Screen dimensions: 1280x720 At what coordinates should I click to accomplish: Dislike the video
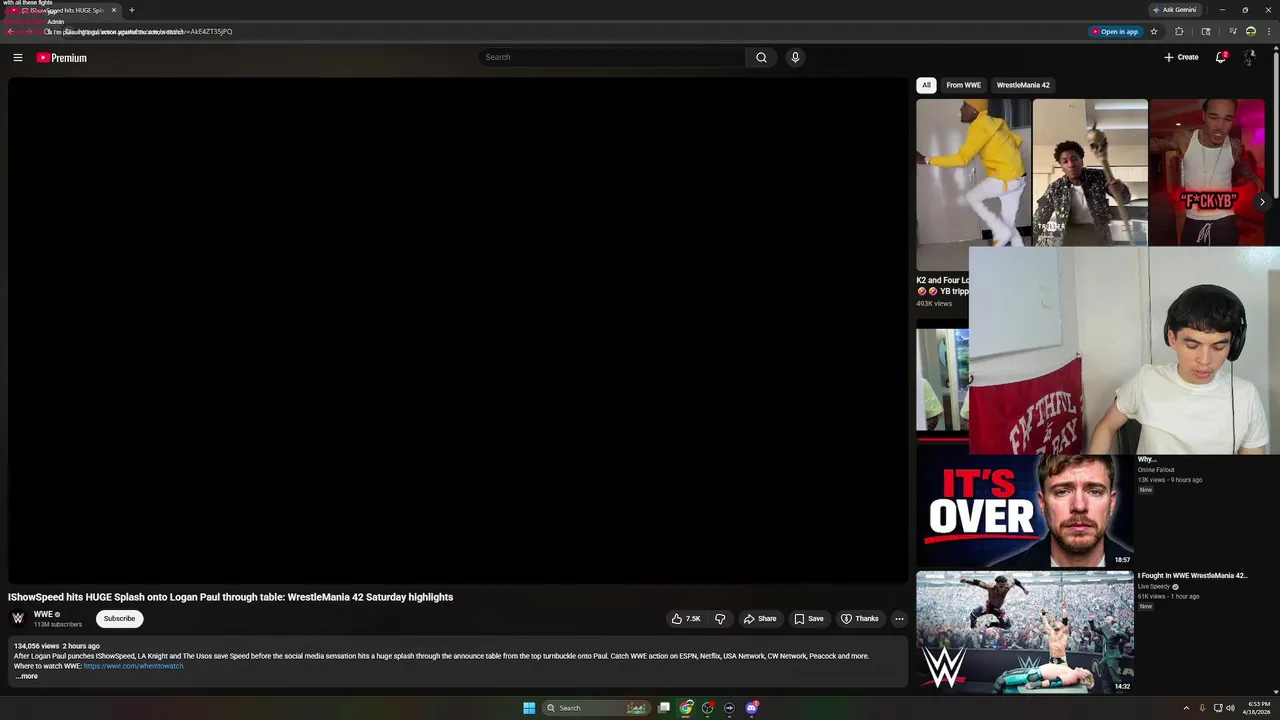point(720,619)
